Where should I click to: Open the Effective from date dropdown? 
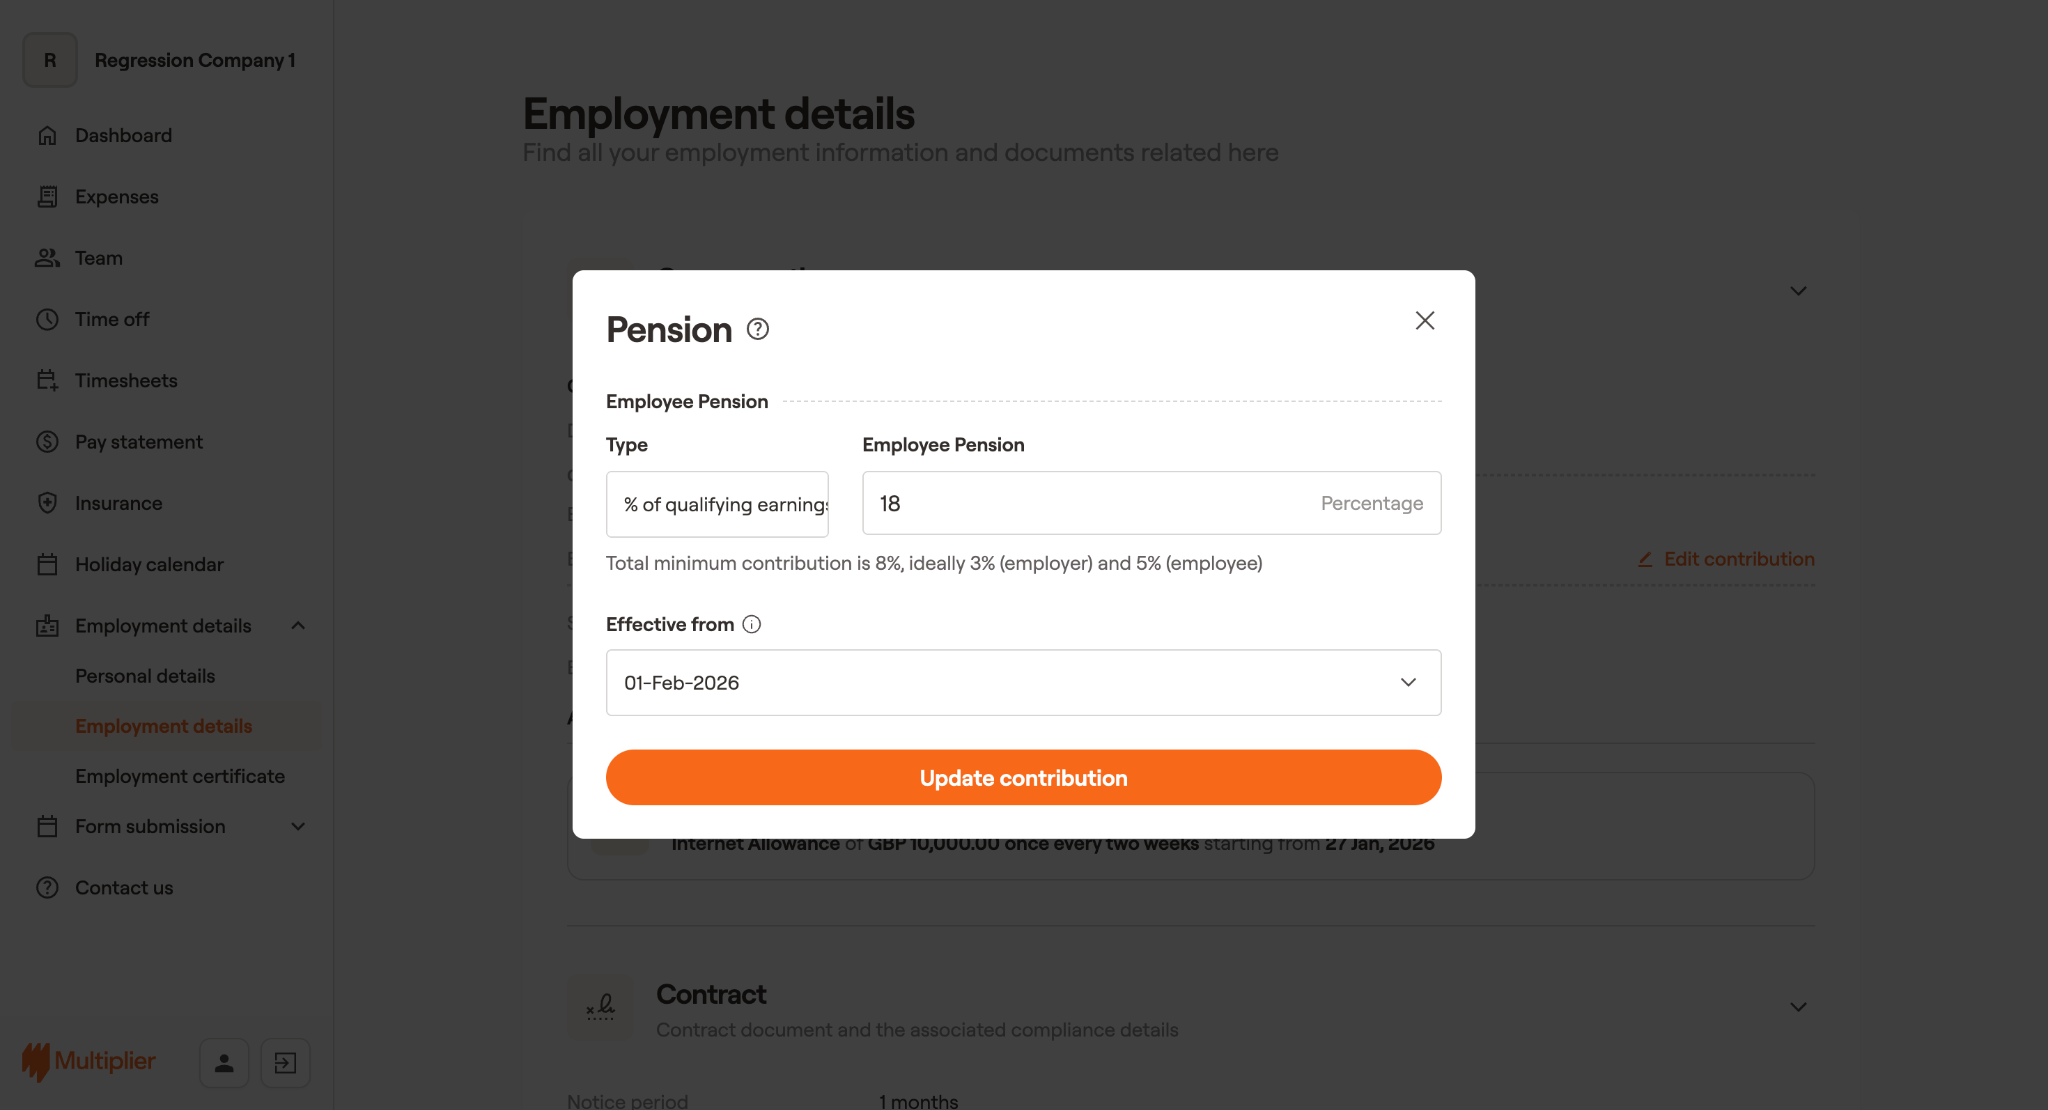pos(1023,683)
